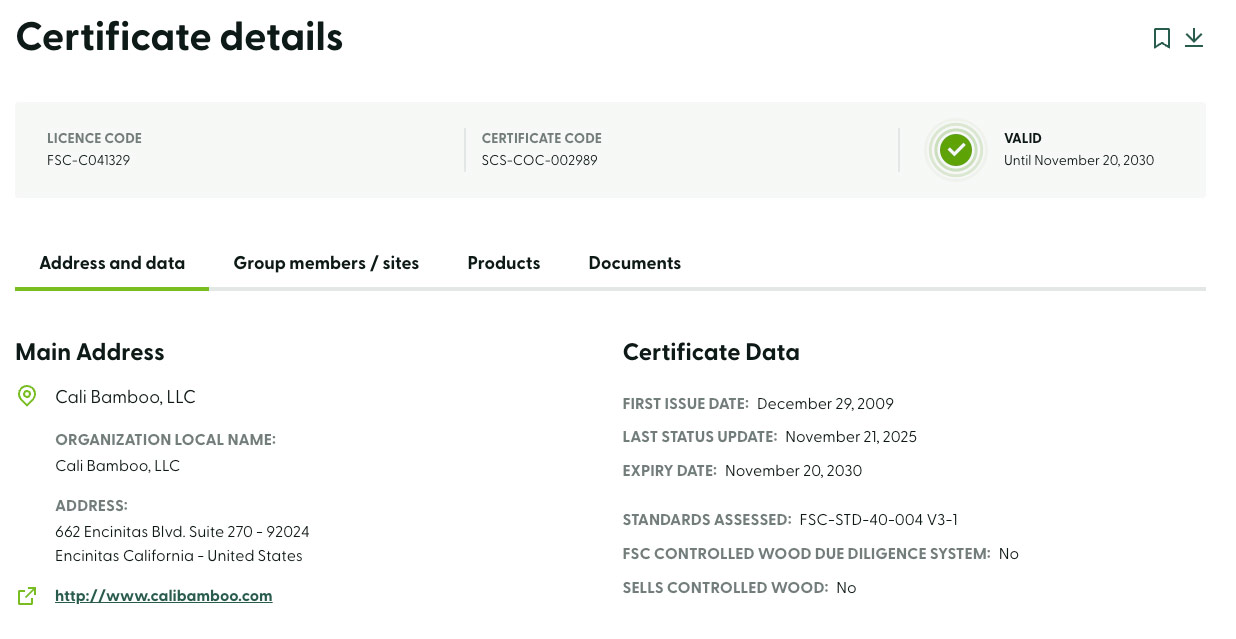Click the Until November 20, 2030 validity text
This screenshot has height=639, width=1236.
[1079, 160]
